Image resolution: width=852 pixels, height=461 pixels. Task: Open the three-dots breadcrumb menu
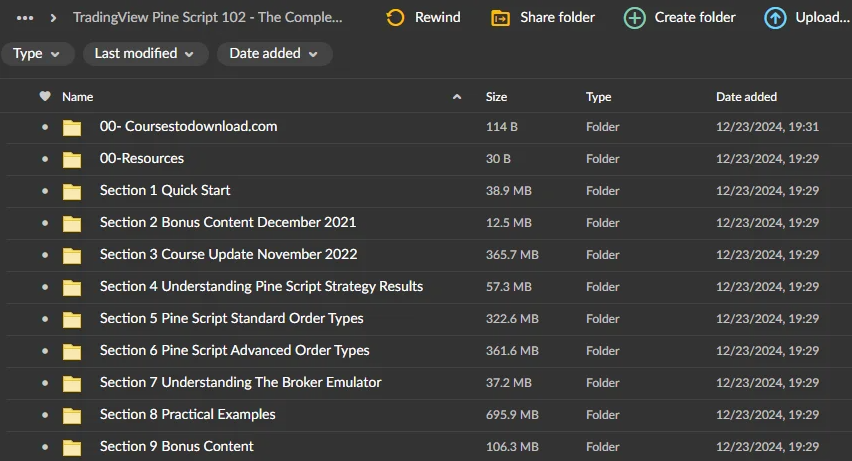(25, 18)
